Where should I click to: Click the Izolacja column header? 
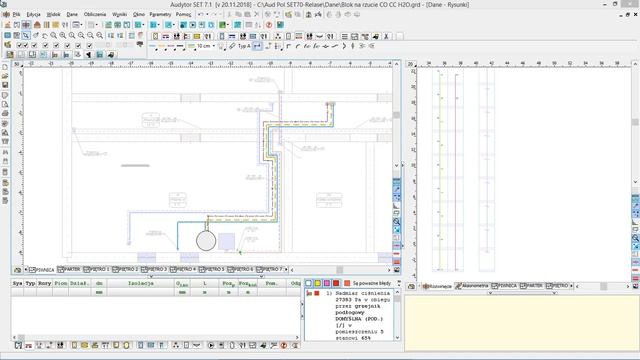pos(141,283)
